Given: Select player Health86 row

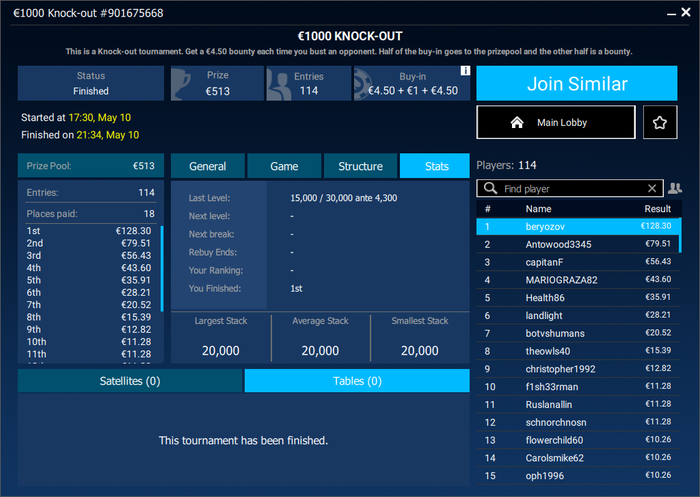Looking at the screenshot, I should coord(578,298).
